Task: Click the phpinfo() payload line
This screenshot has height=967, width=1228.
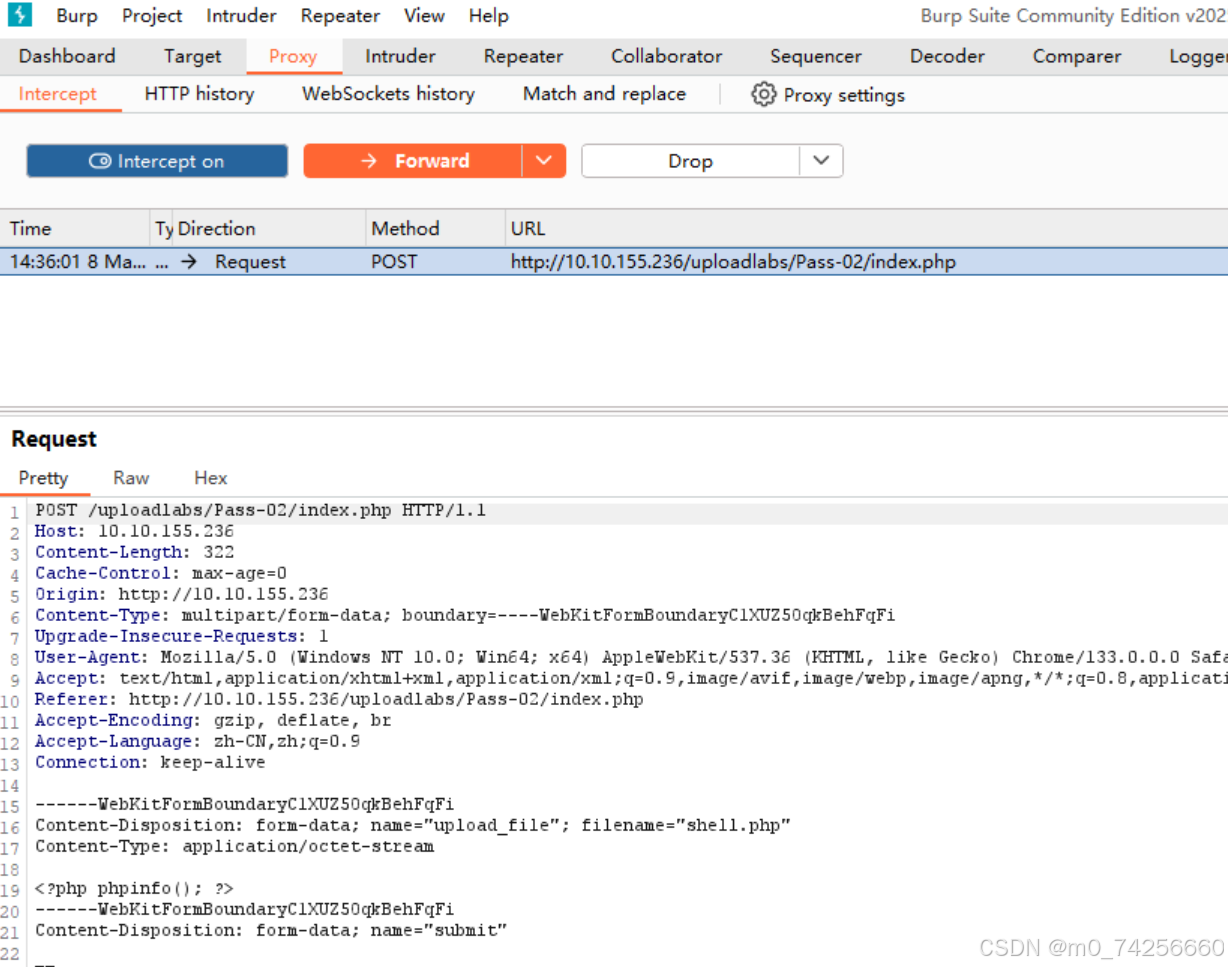Action: coord(134,888)
